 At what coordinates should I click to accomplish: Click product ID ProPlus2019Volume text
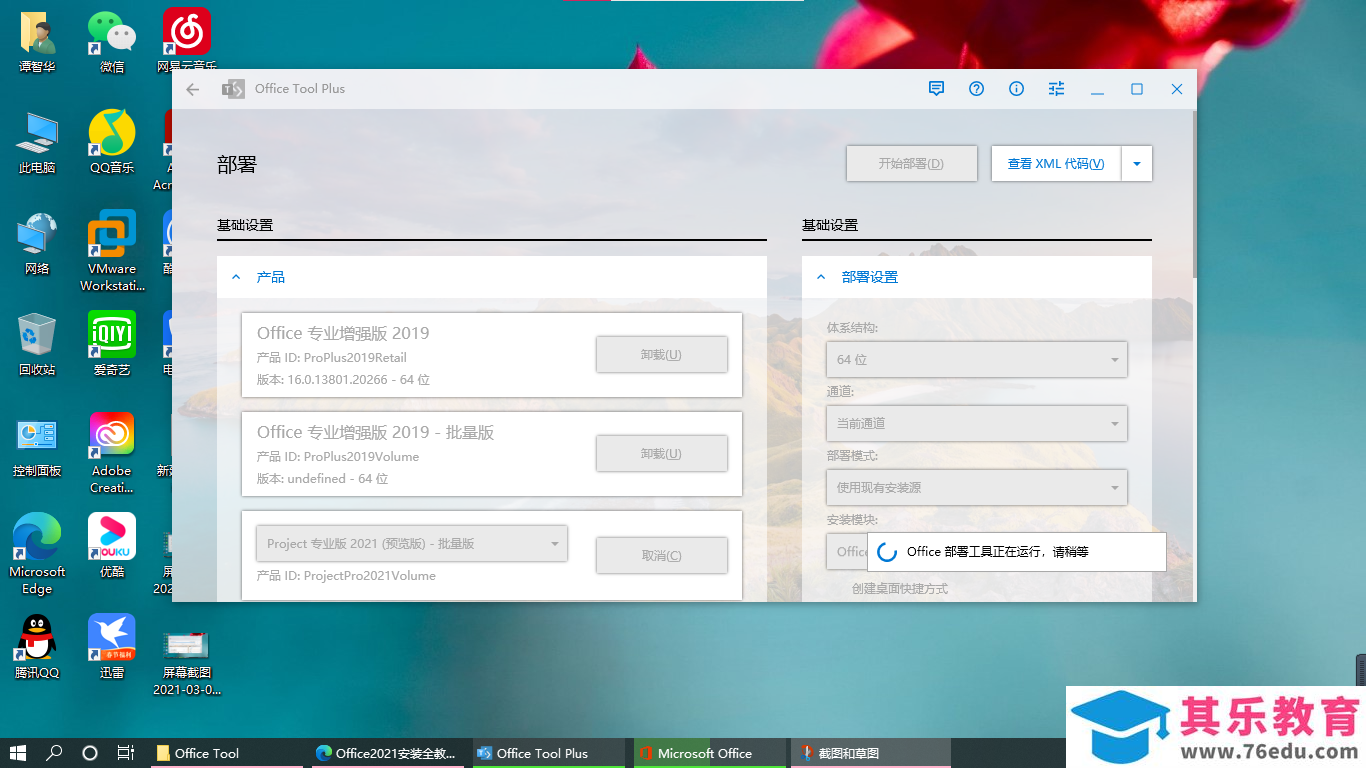point(338,456)
